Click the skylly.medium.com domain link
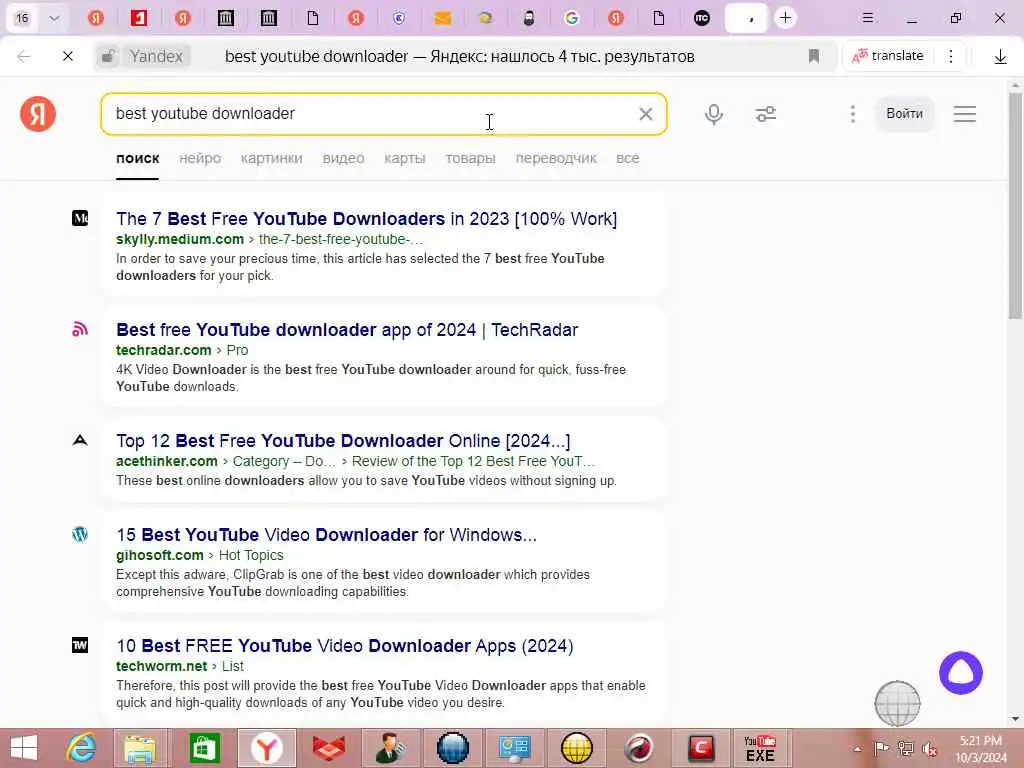 [x=180, y=239]
